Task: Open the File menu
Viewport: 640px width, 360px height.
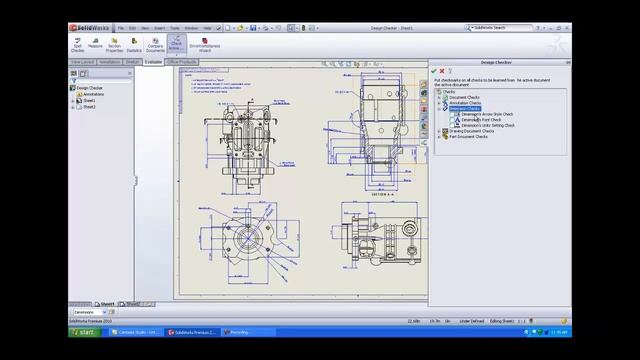Action: click(x=120, y=28)
